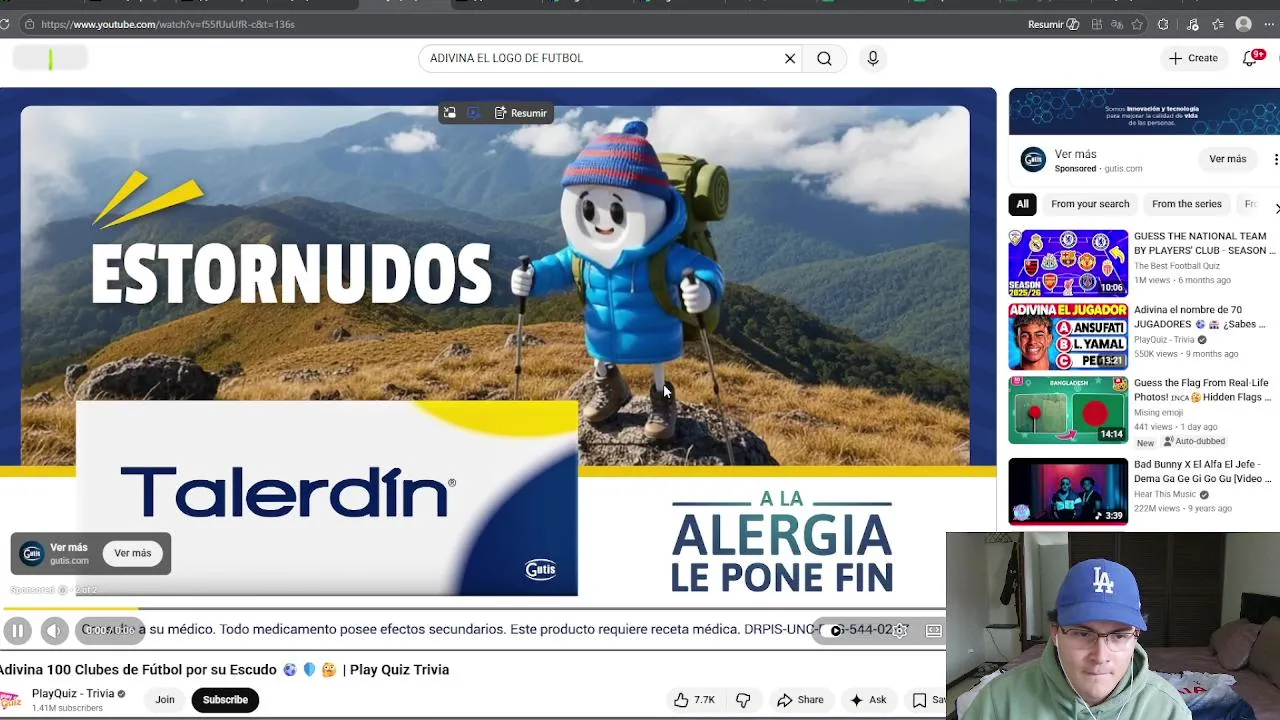Click The Best Football Quiz channel name
This screenshot has width=1280, height=720.
tap(1177, 266)
